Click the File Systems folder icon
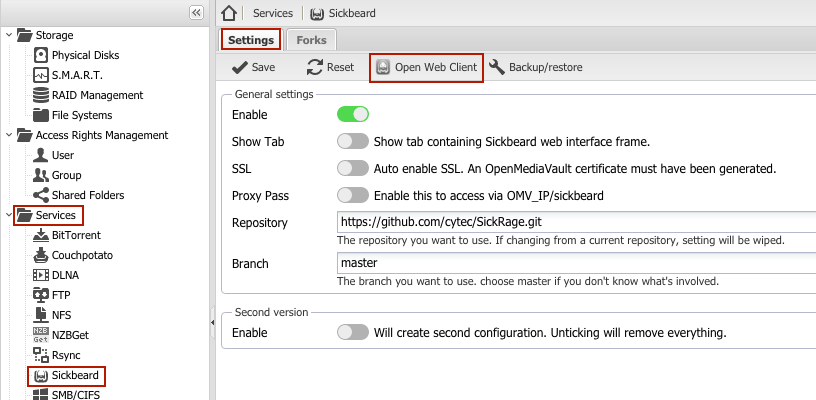 41,115
